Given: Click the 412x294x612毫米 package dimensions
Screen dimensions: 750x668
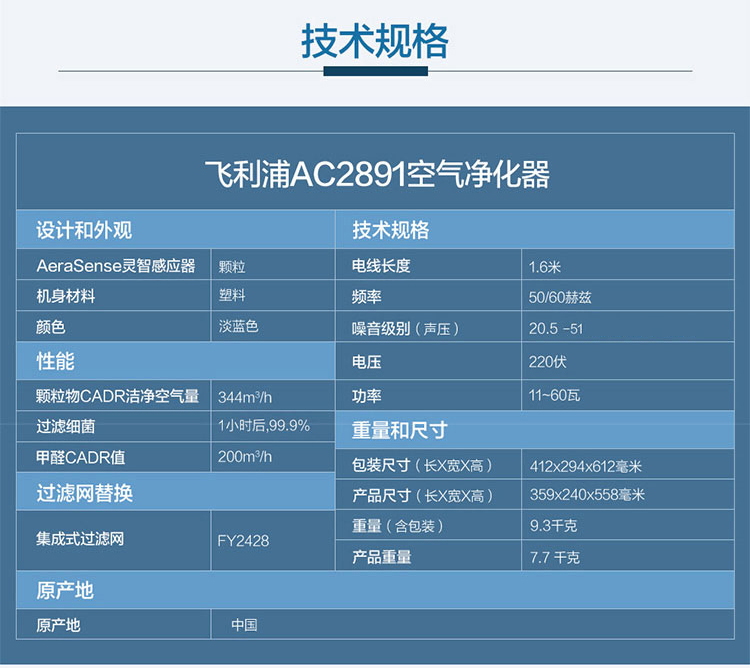Looking at the screenshot, I should coord(586,465).
